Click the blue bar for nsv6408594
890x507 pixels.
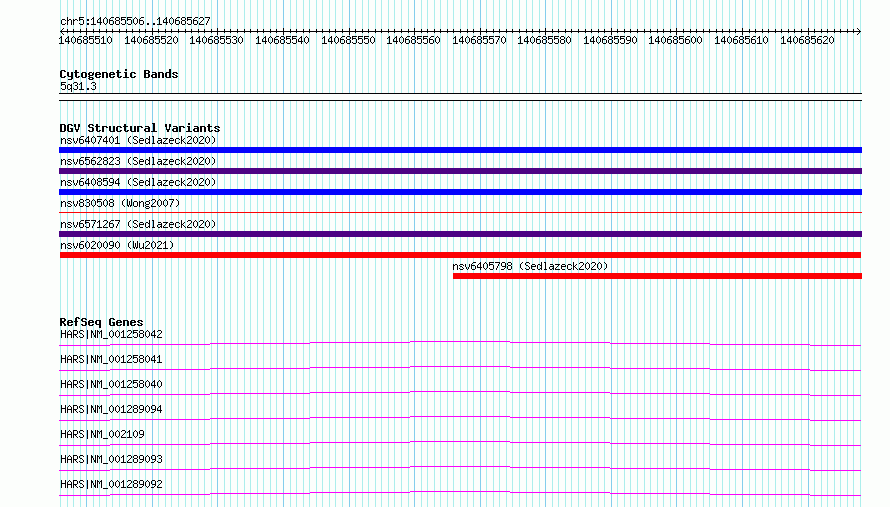pyautogui.click(x=460, y=192)
